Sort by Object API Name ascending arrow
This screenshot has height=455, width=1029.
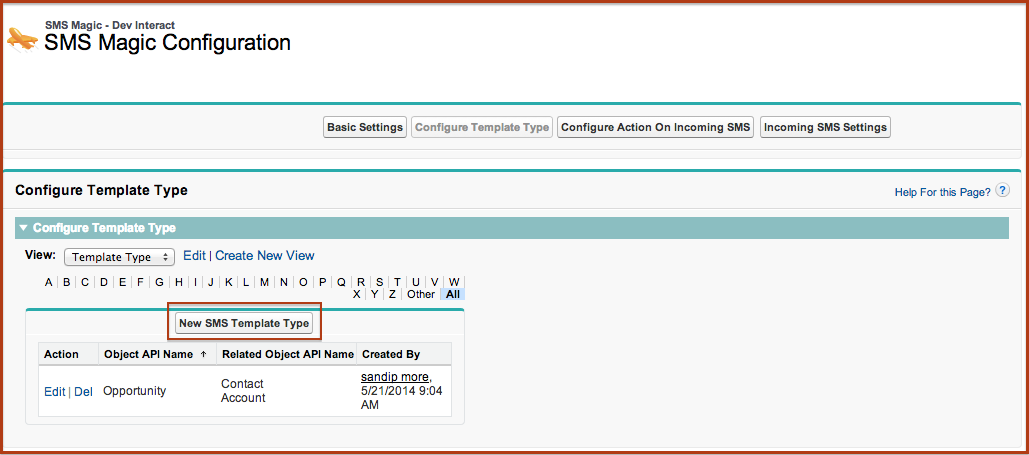point(203,354)
